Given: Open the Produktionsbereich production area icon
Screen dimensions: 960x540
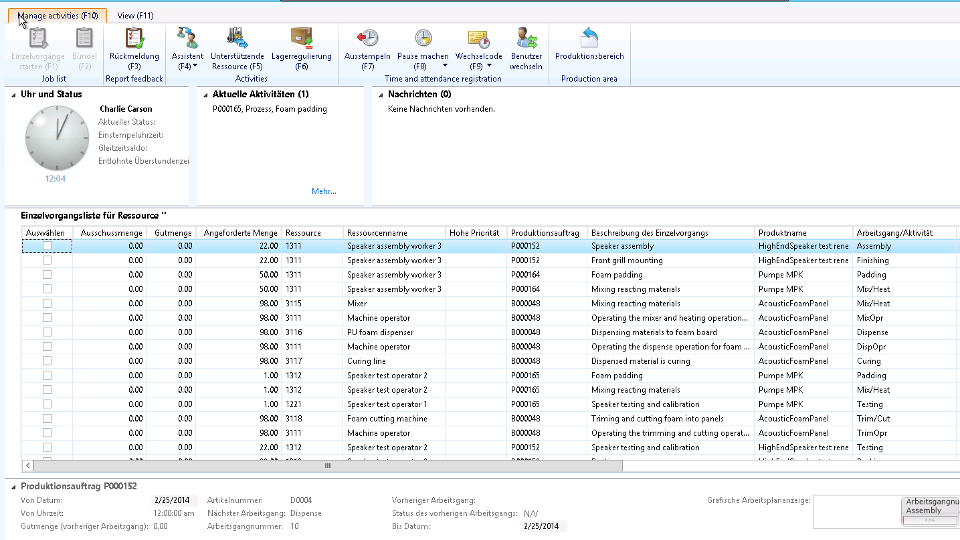Looking at the screenshot, I should pos(589,39).
